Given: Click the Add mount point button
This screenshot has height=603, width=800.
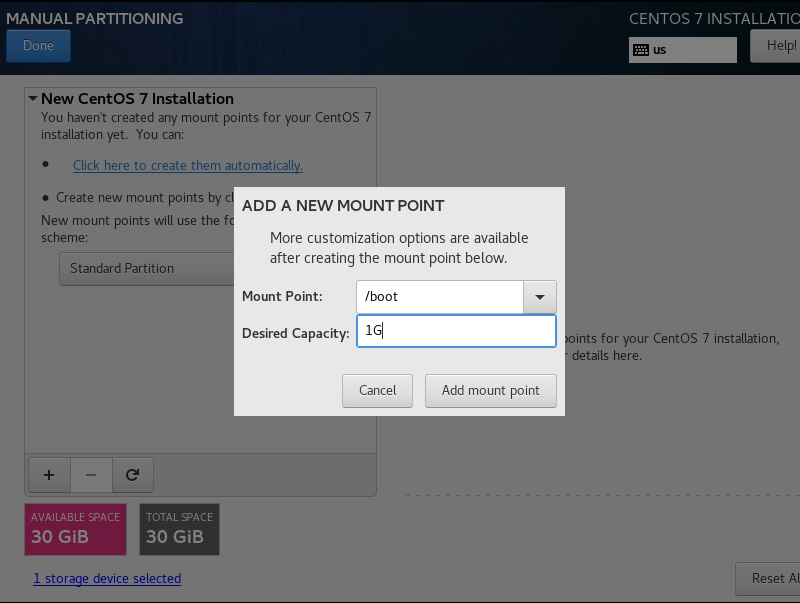Looking at the screenshot, I should point(490,391).
